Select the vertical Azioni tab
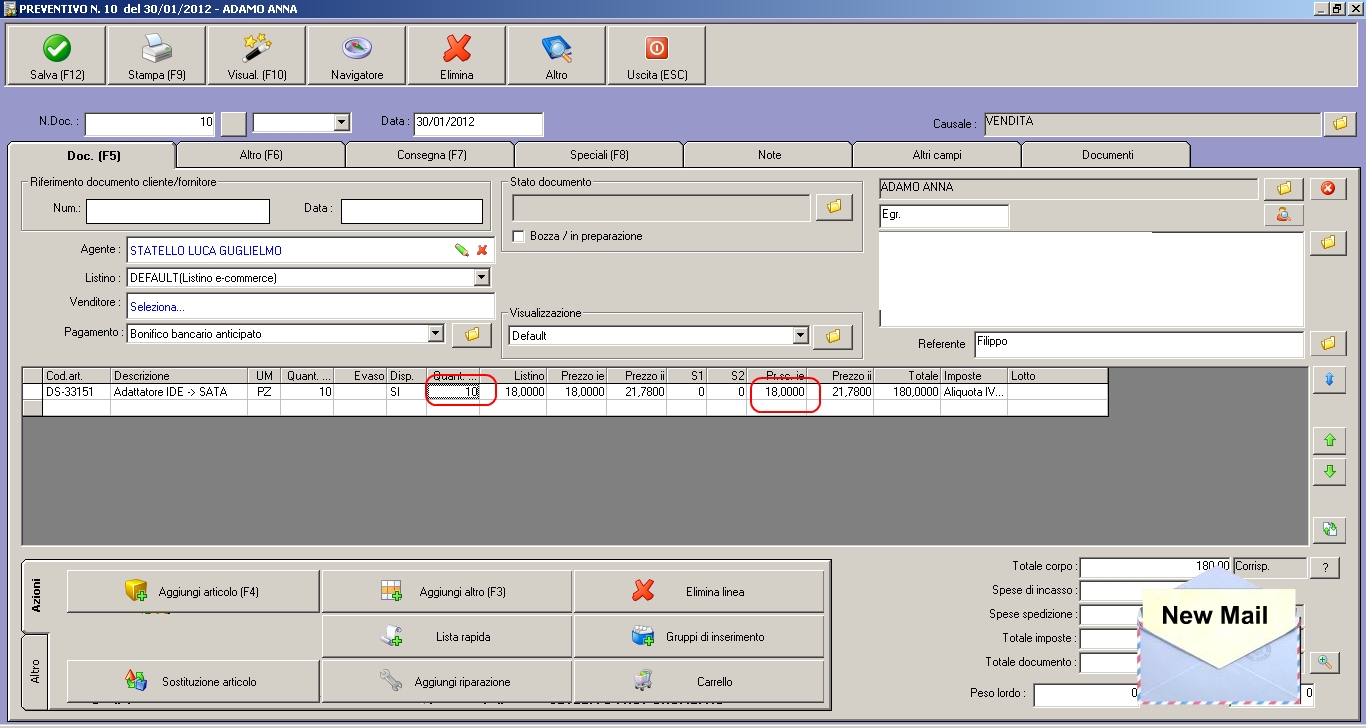Screen dimensions: 1366x728 pos(35,596)
